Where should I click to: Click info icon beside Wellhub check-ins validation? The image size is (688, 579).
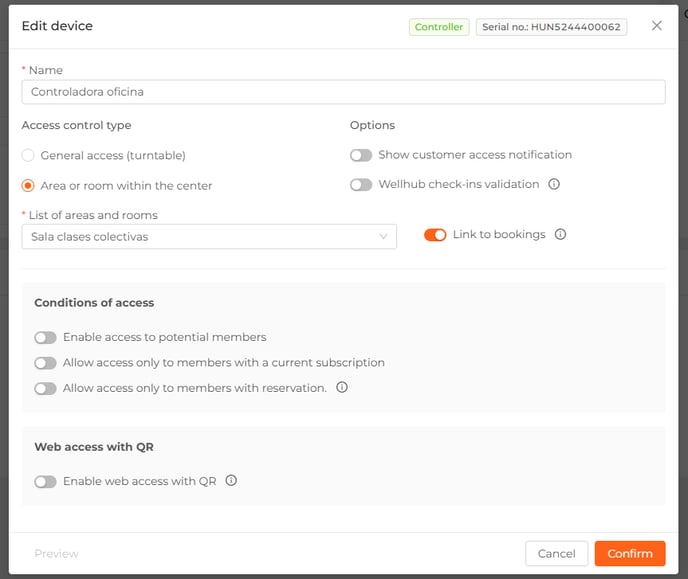pos(554,184)
